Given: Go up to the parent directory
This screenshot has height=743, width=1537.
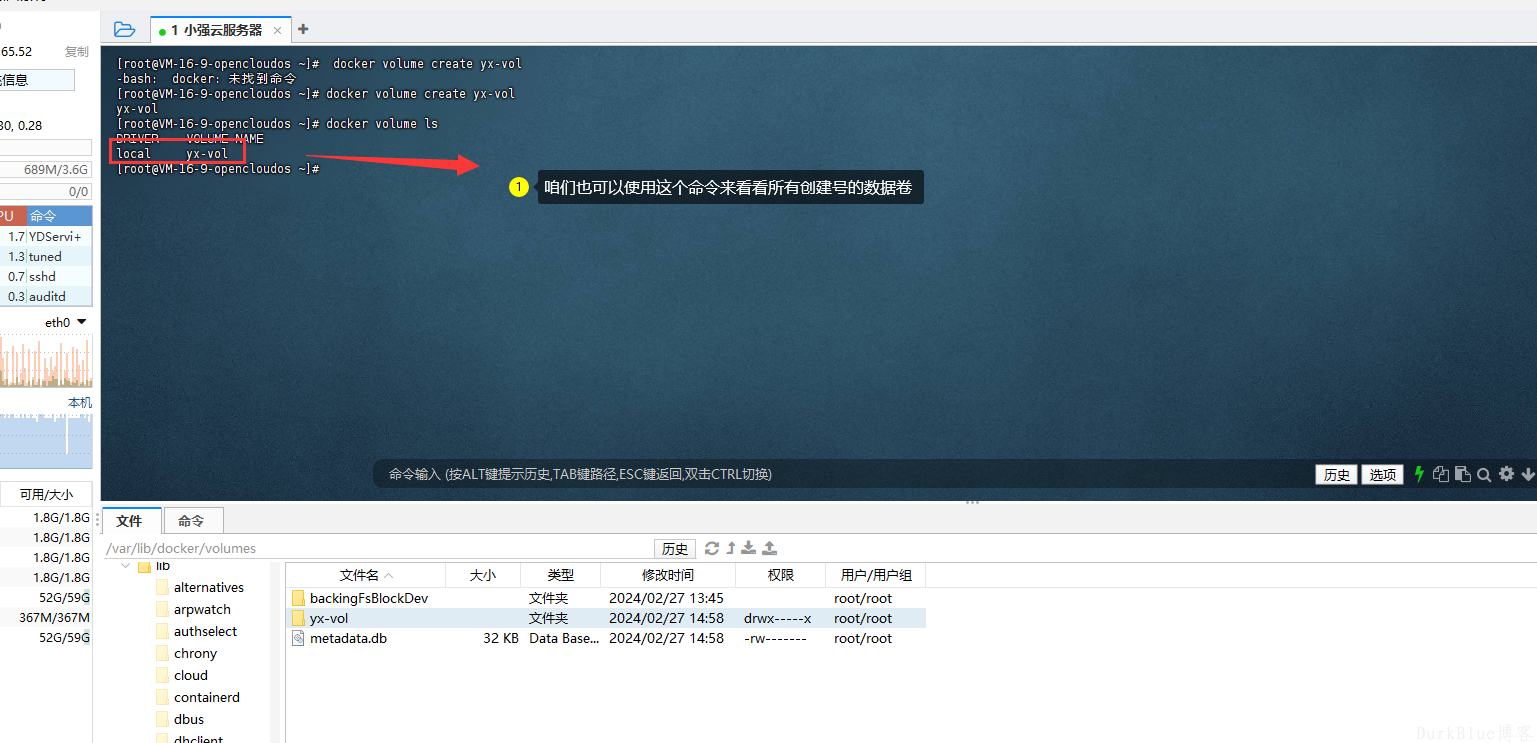Looking at the screenshot, I should (731, 548).
